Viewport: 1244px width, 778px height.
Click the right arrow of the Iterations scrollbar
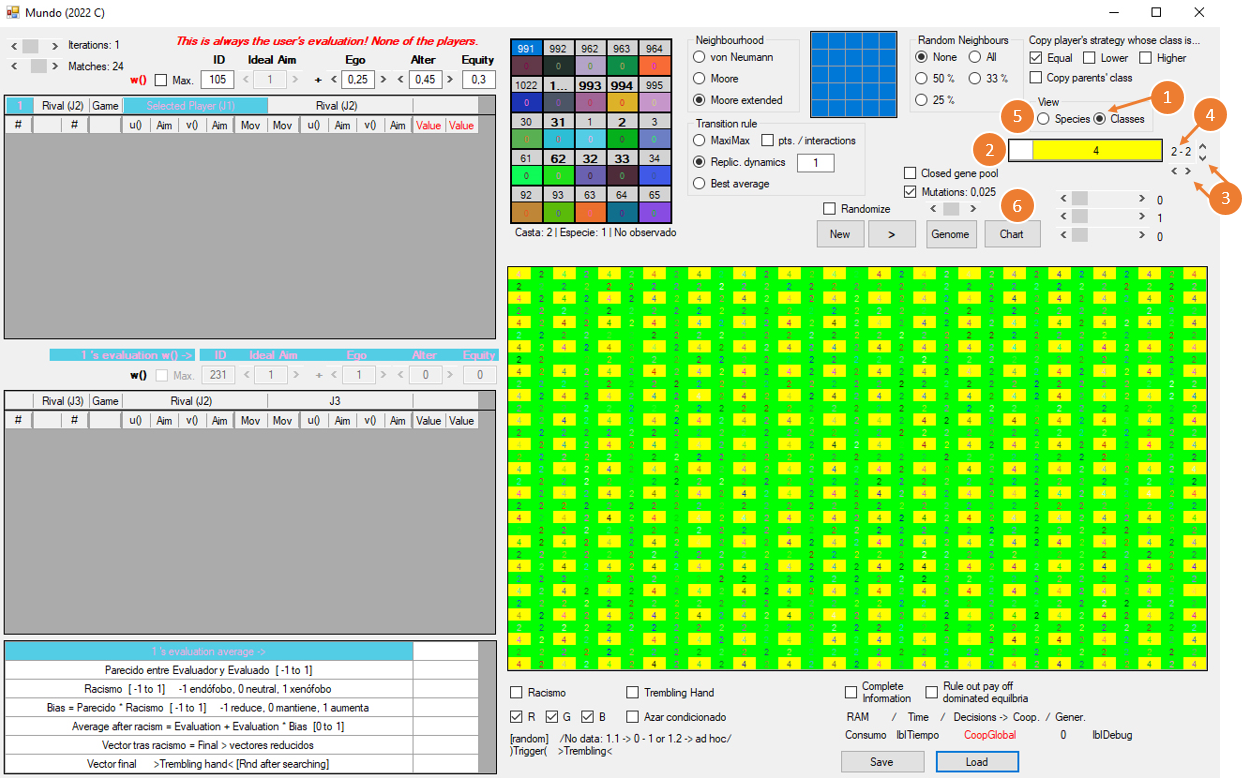[x=55, y=46]
